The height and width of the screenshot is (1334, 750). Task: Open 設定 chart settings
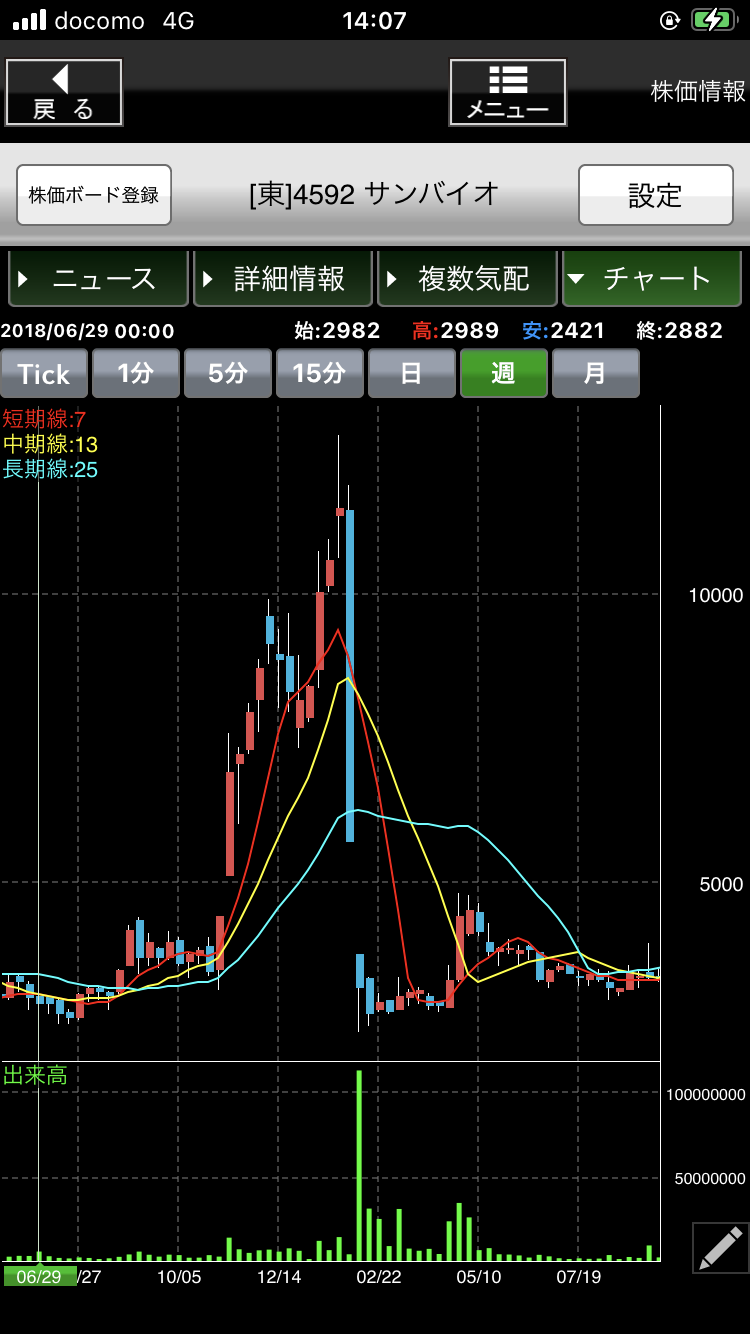tap(655, 195)
